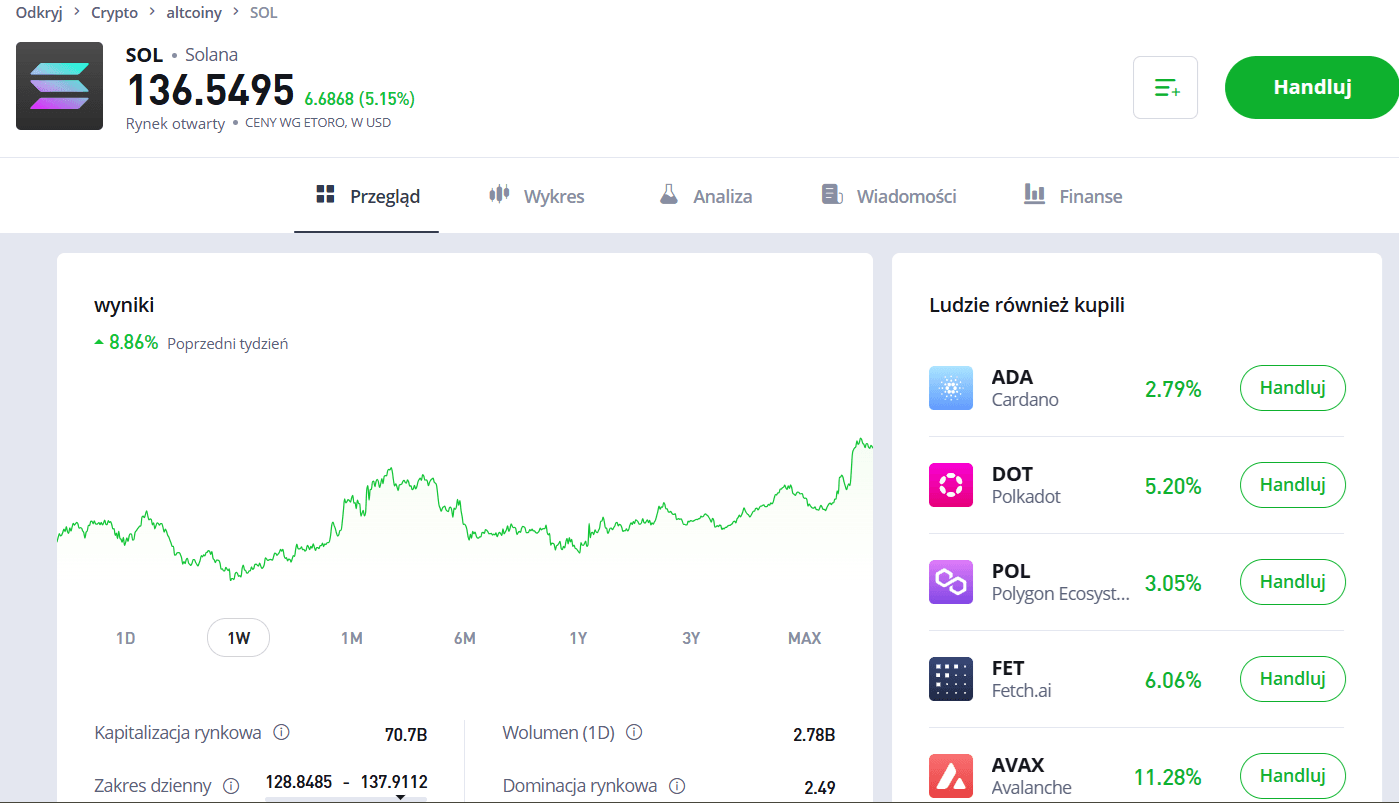Click the POL 3.05% change value
The image size is (1399, 803).
coord(1174,583)
